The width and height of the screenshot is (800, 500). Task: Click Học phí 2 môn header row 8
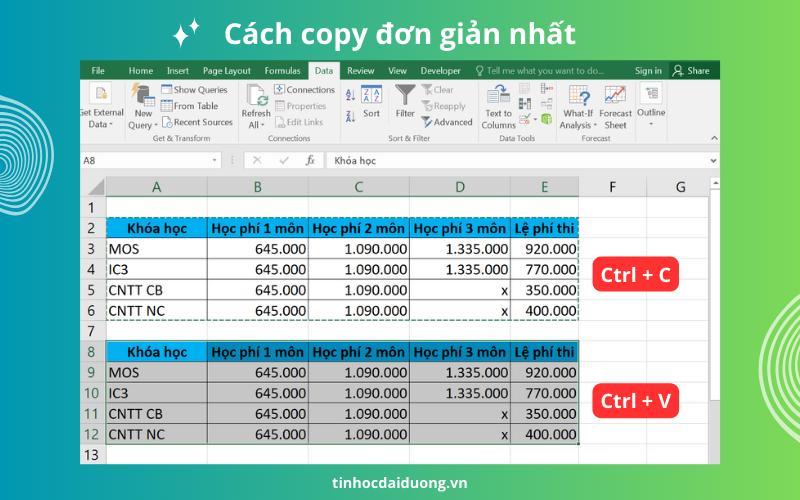click(x=359, y=352)
